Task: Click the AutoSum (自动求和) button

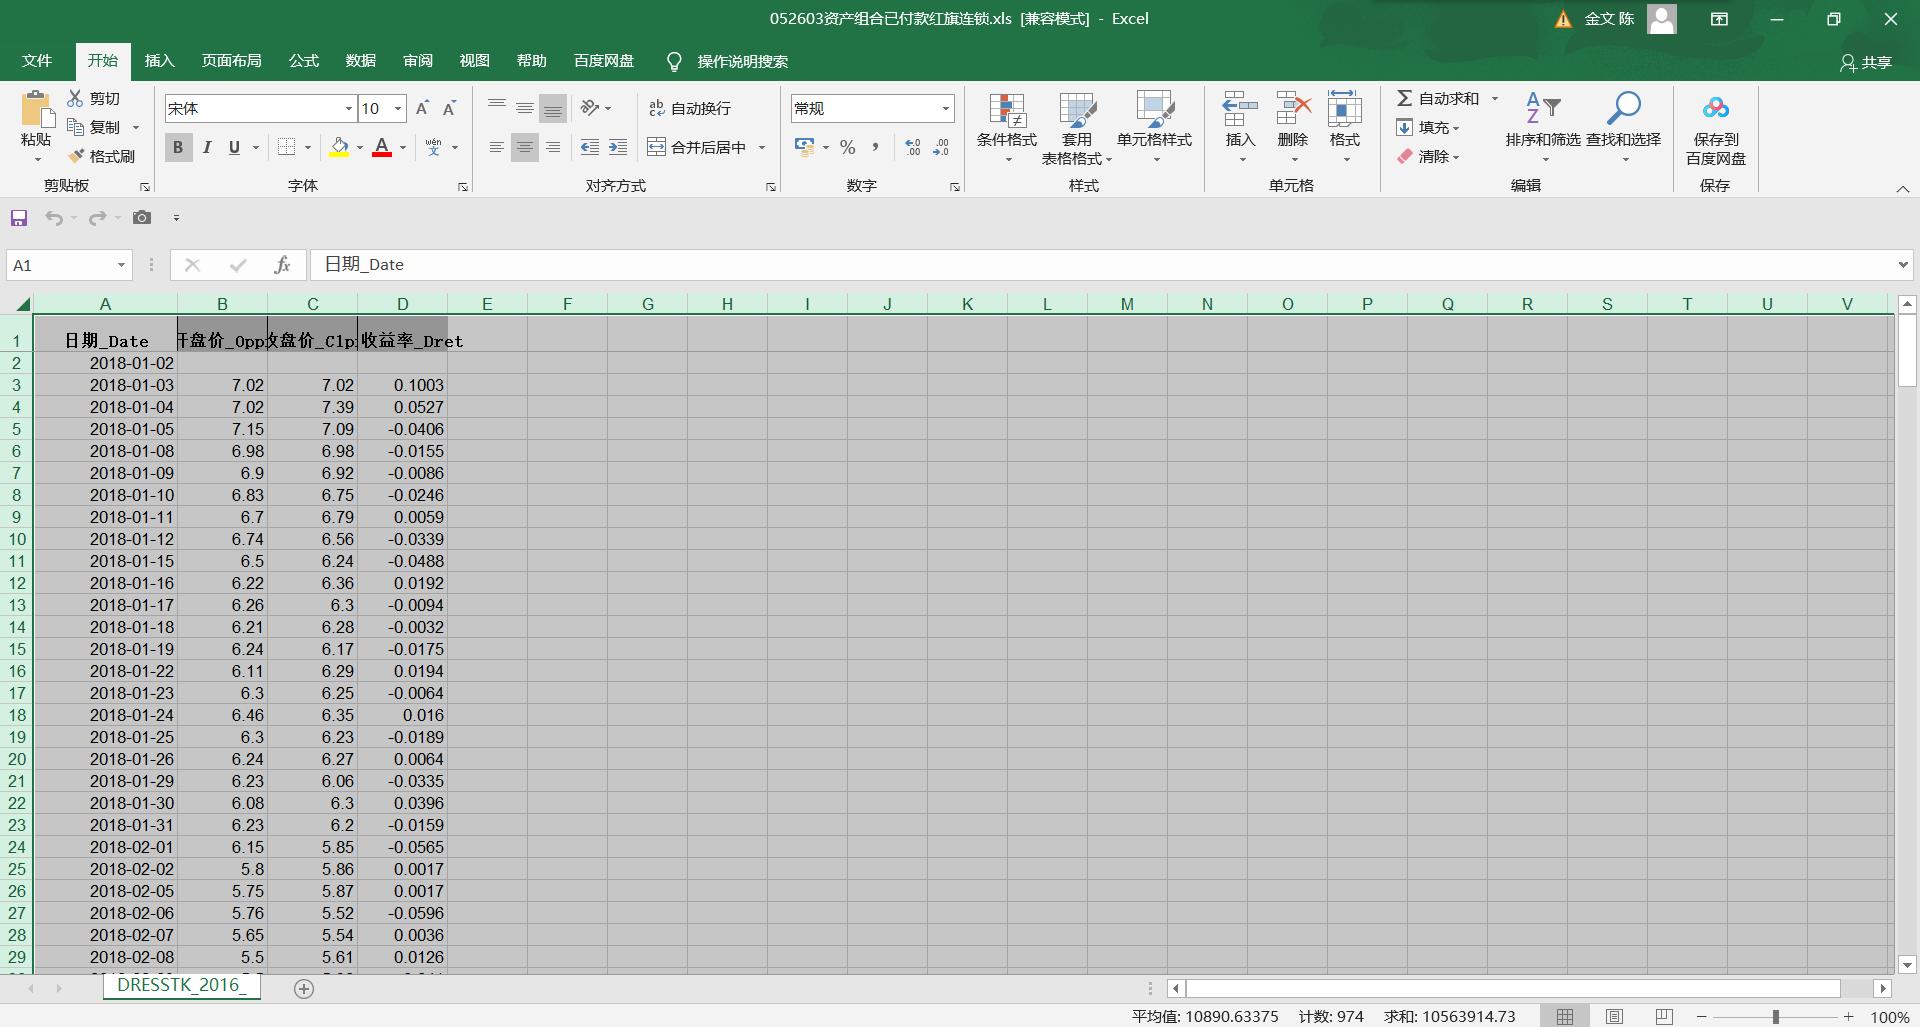Action: click(1438, 98)
